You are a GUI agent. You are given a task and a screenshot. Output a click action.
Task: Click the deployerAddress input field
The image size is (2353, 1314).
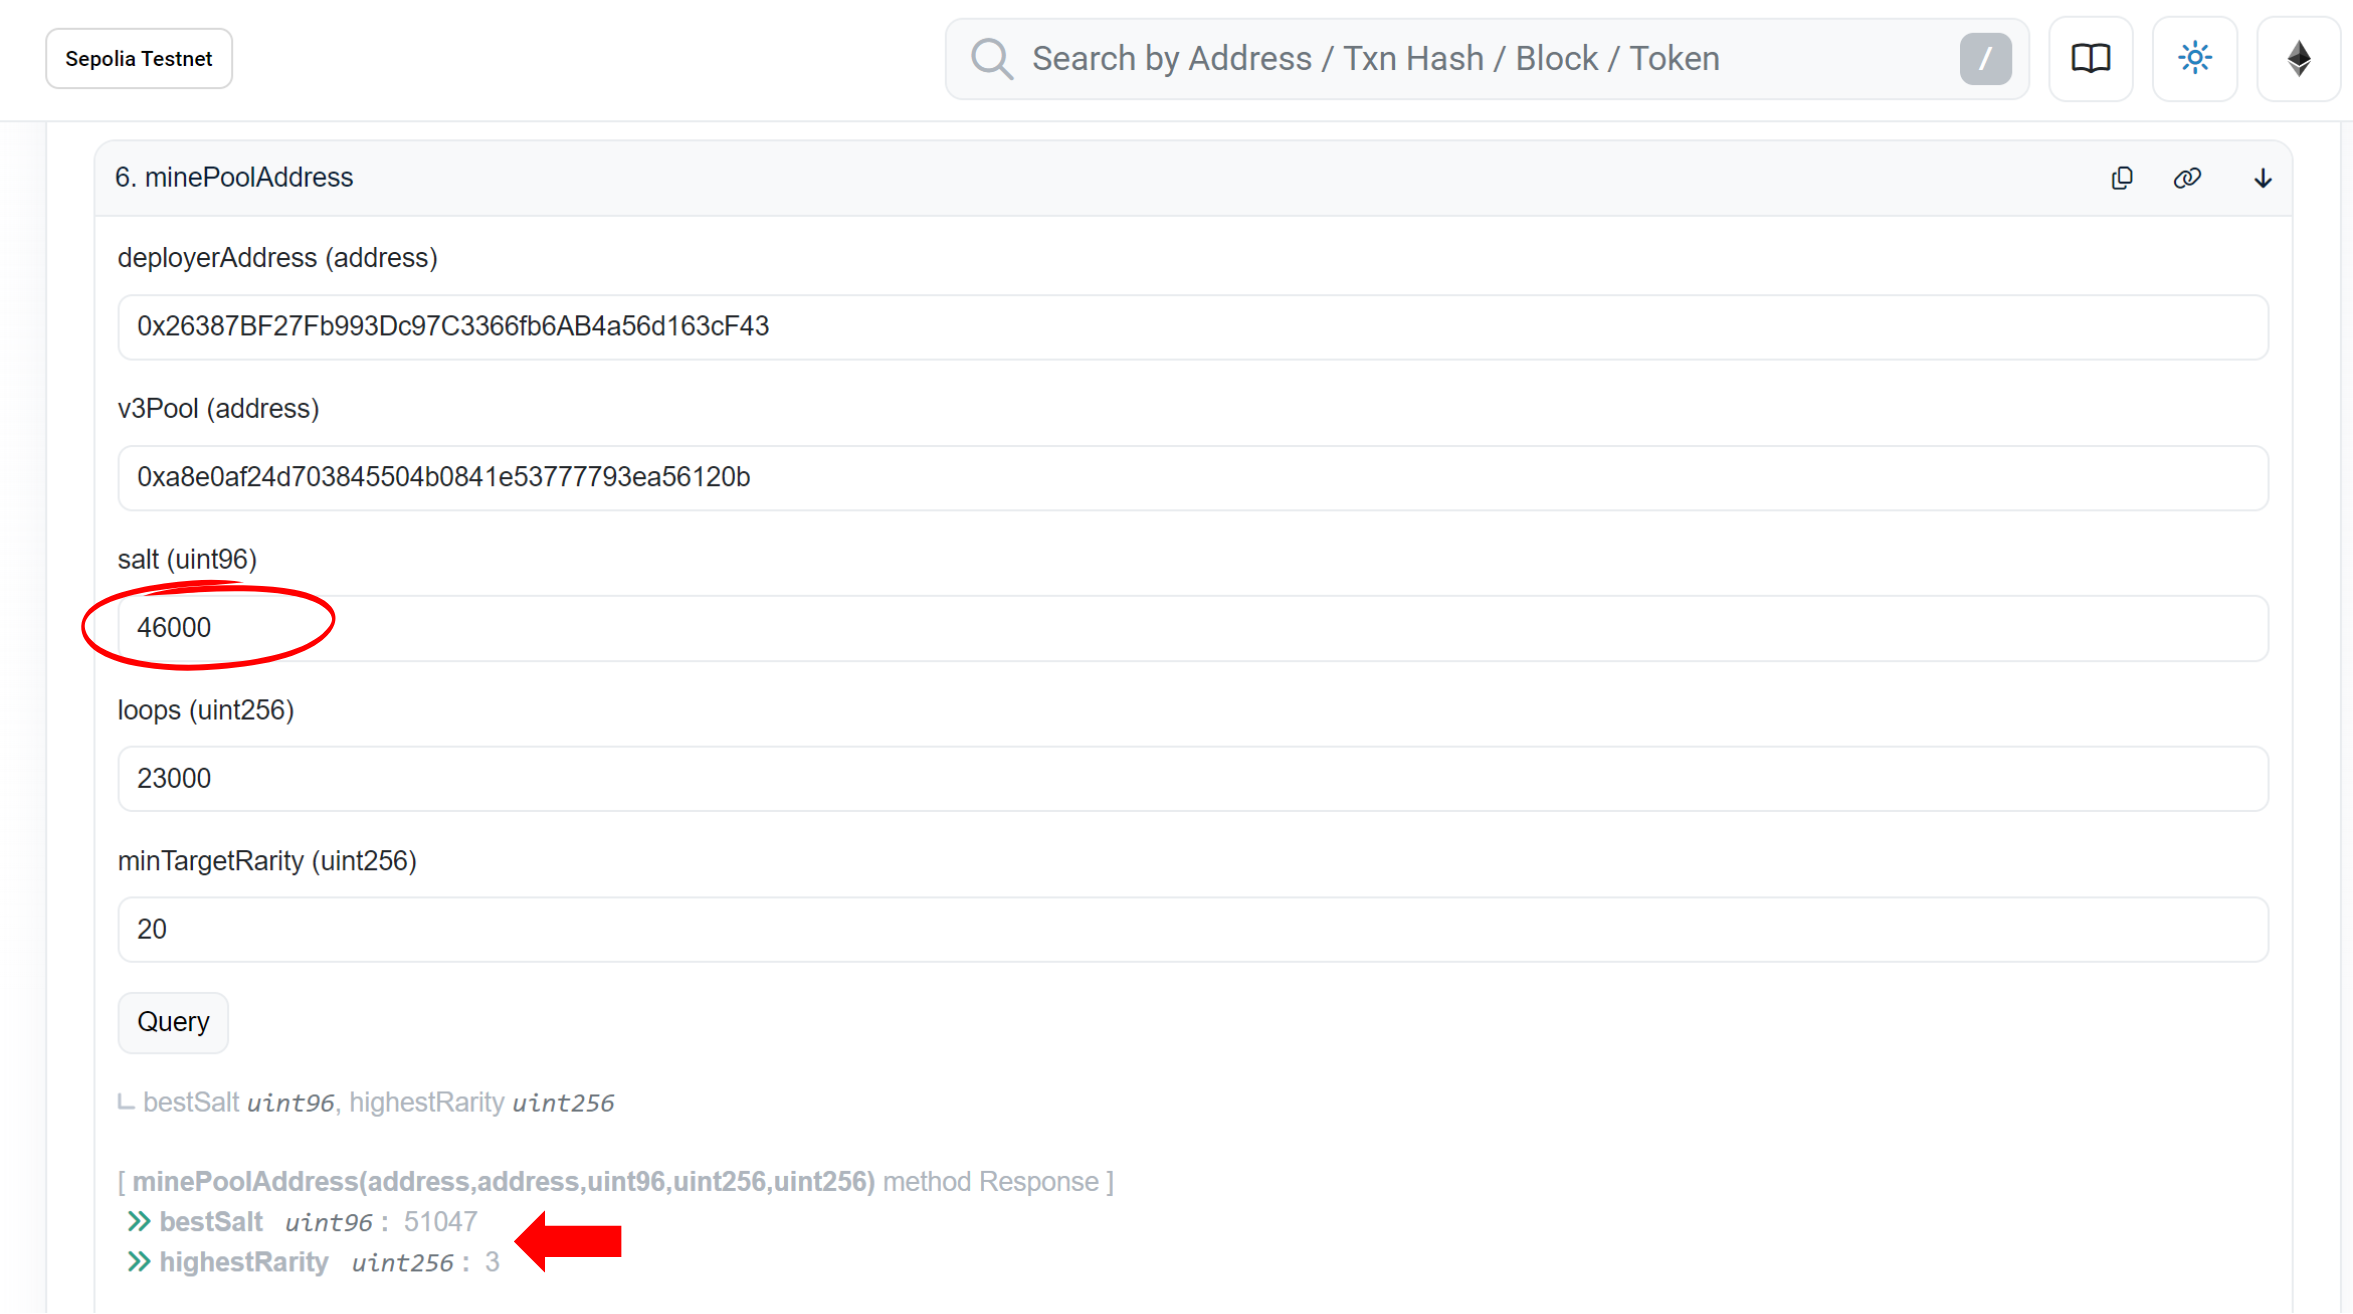[x=1192, y=327]
